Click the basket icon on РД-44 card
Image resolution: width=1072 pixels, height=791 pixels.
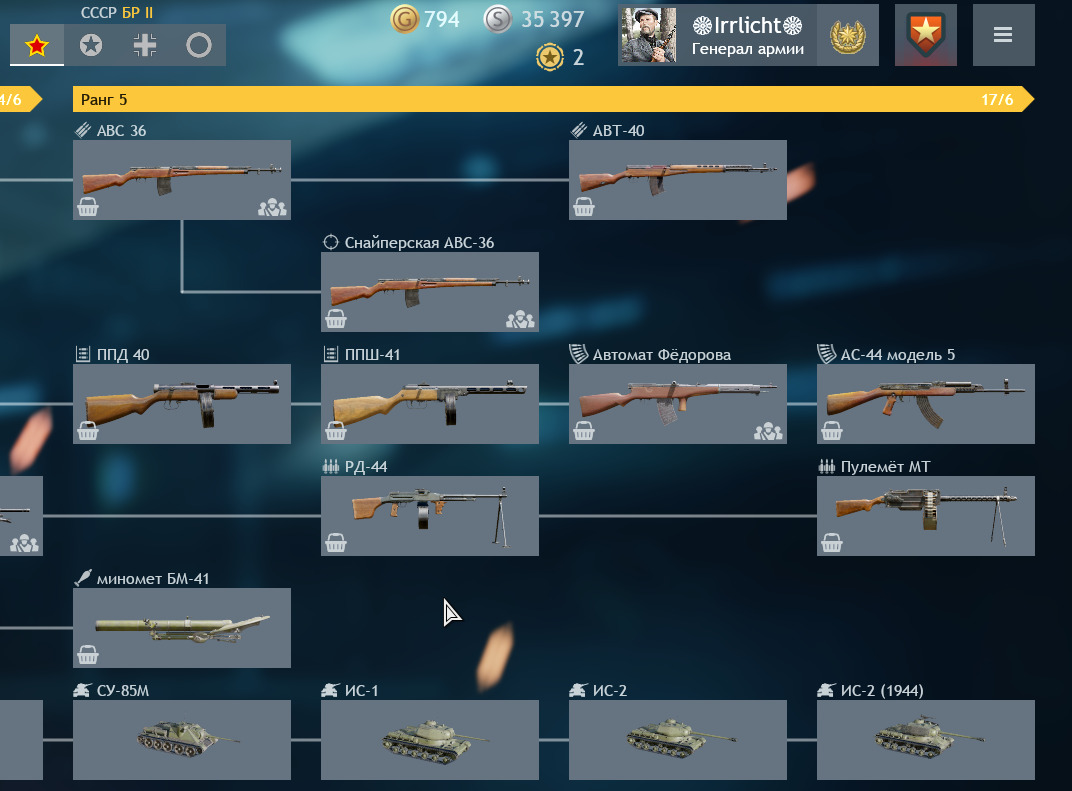[x=336, y=543]
